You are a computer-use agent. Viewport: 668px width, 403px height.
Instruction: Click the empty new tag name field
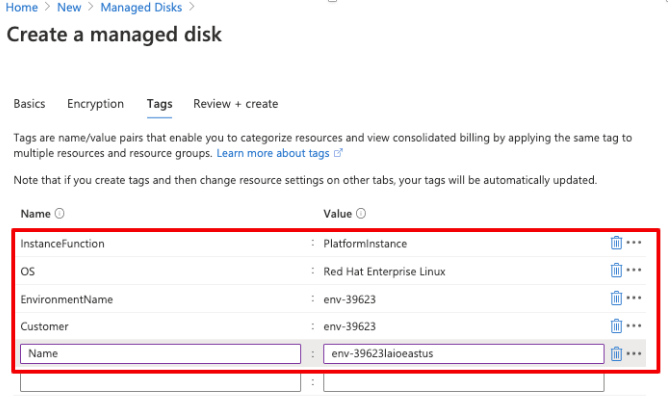point(160,382)
